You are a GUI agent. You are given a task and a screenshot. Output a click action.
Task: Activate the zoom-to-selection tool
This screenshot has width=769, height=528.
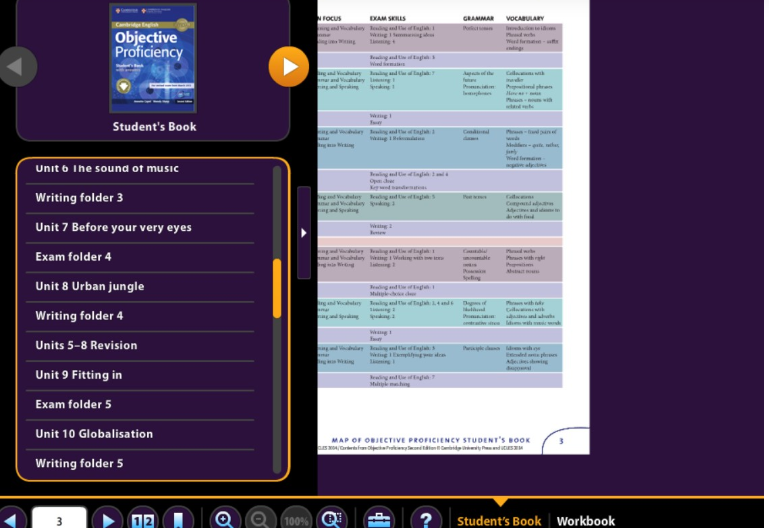pyautogui.click(x=332, y=520)
